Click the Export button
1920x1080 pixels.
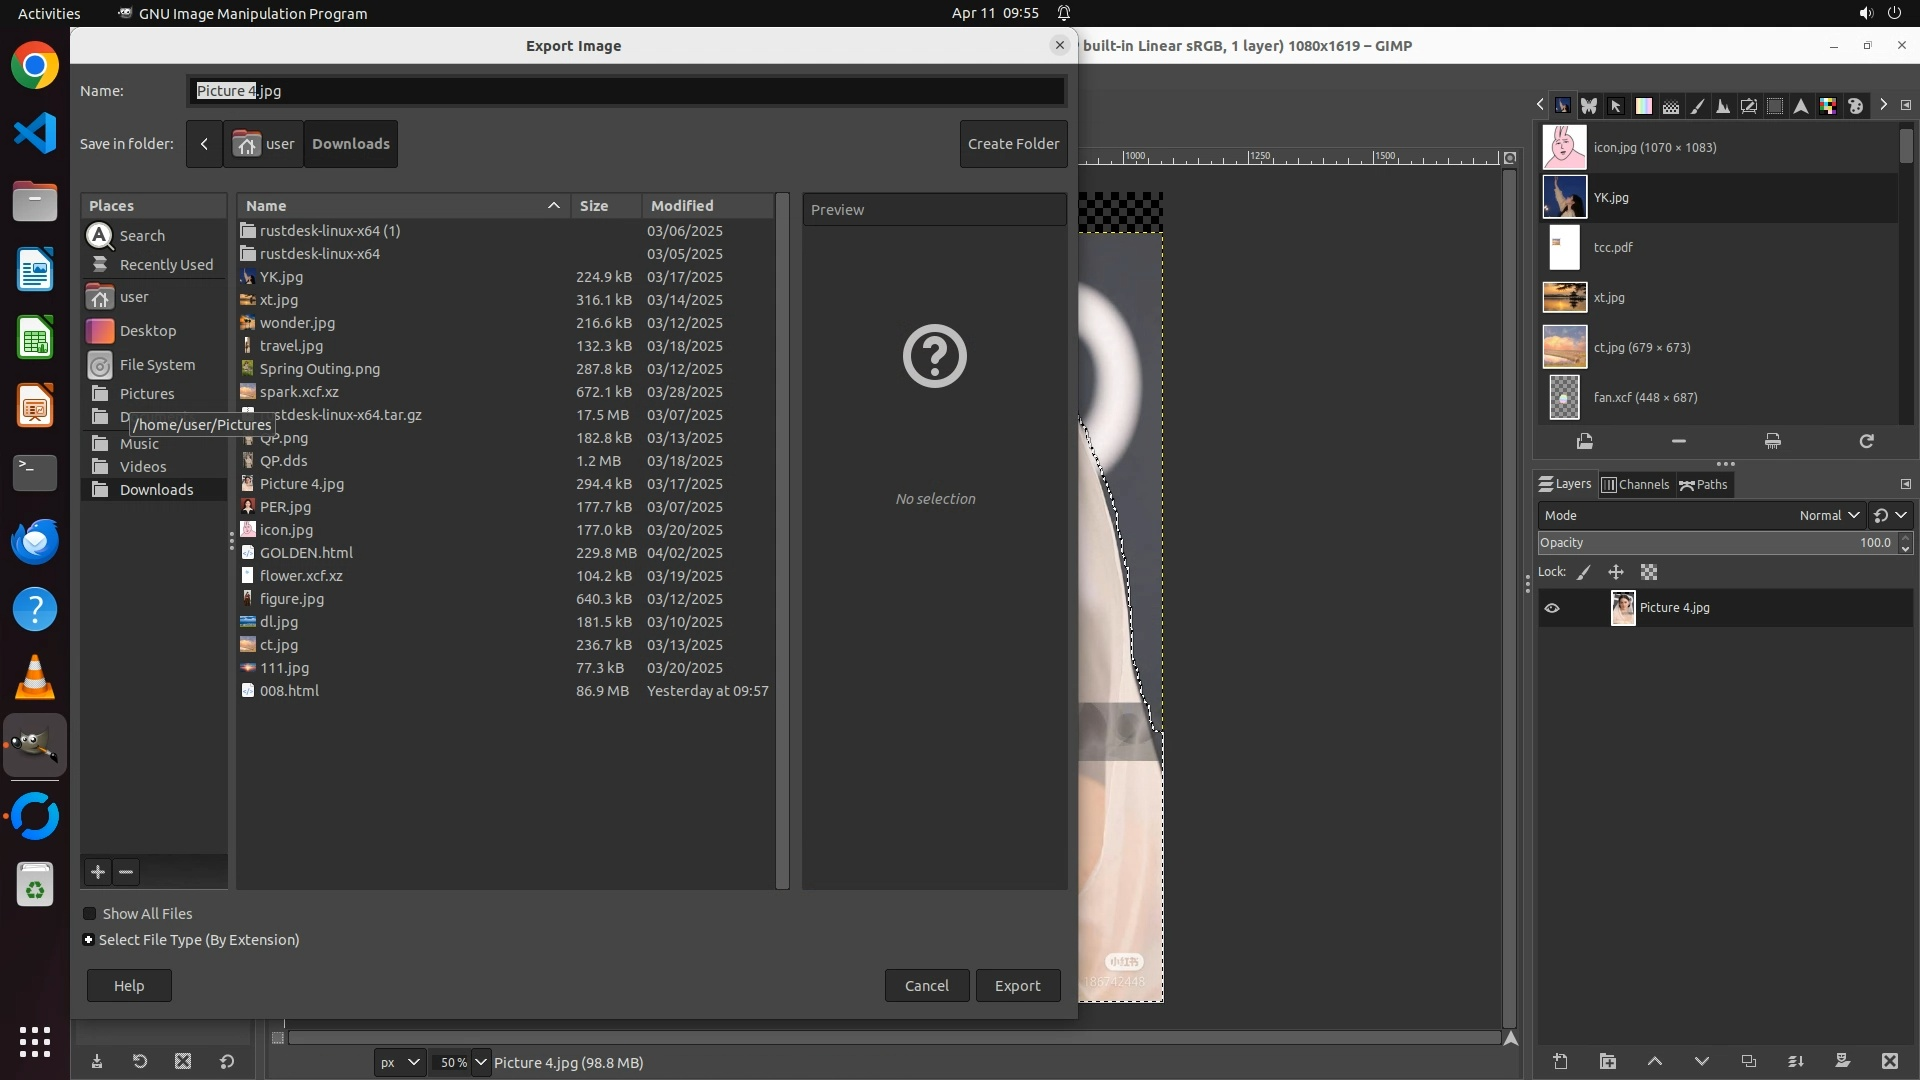click(1017, 986)
